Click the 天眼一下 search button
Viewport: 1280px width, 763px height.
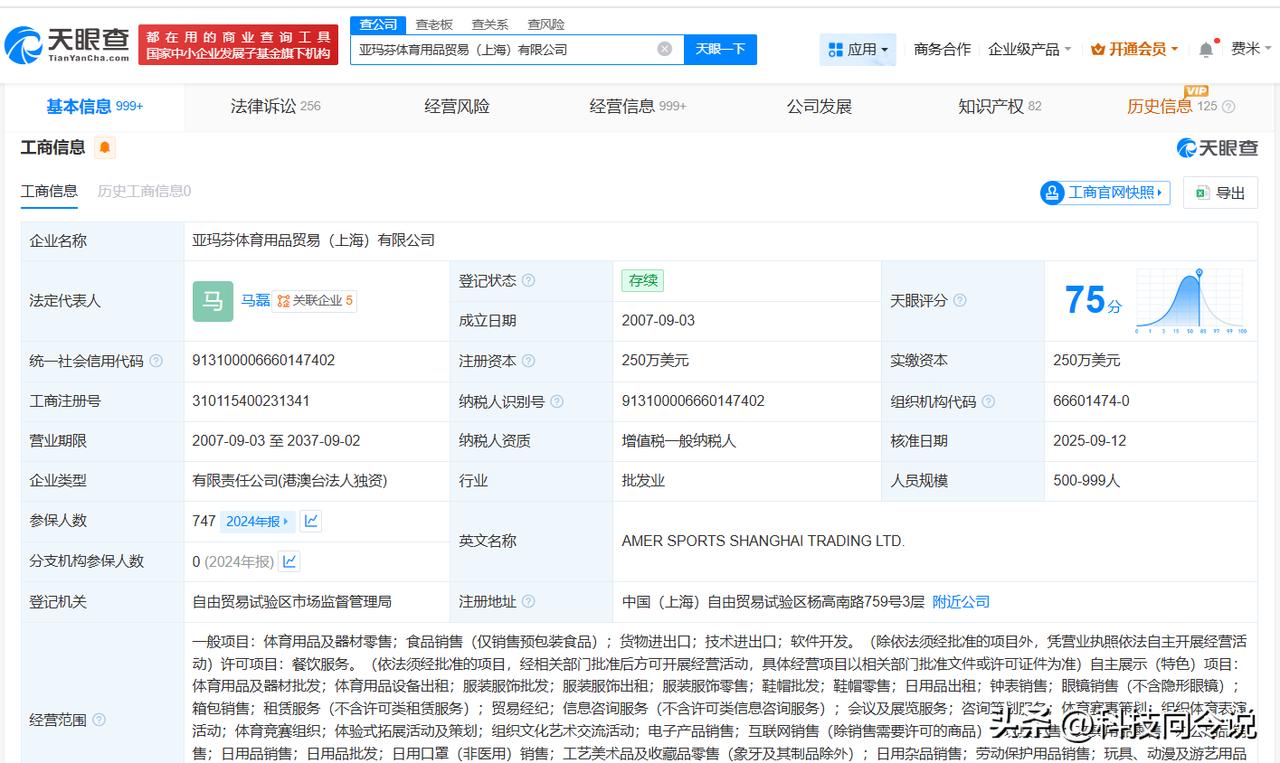pyautogui.click(x=720, y=49)
